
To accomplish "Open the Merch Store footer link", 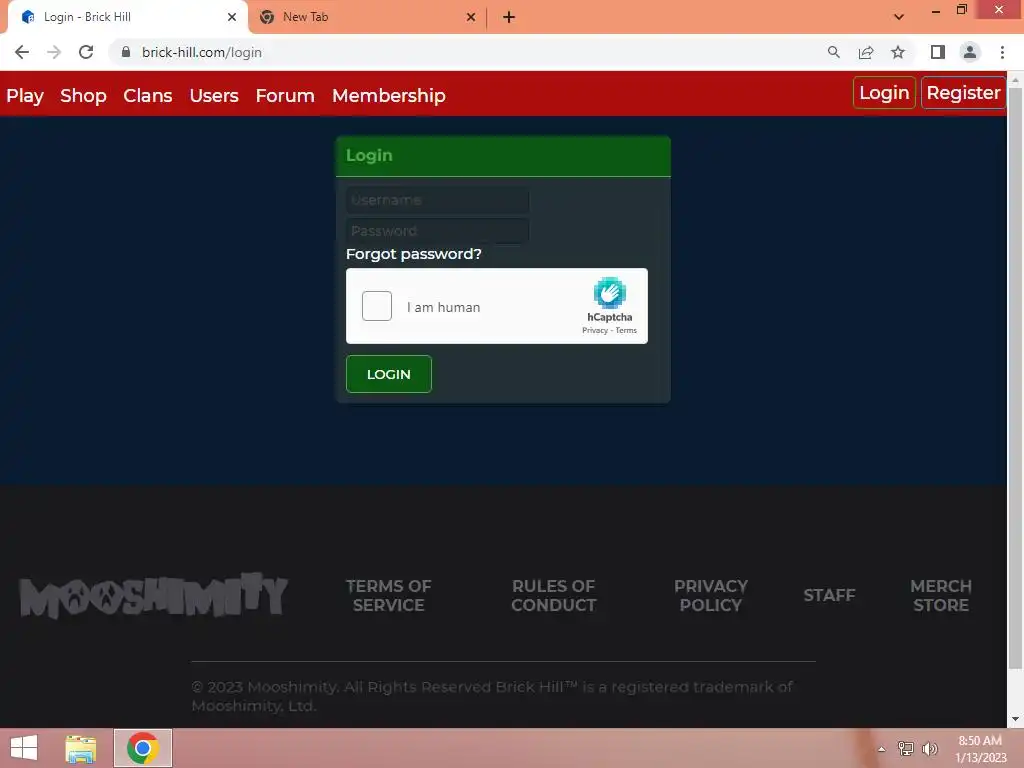I will (x=940, y=595).
